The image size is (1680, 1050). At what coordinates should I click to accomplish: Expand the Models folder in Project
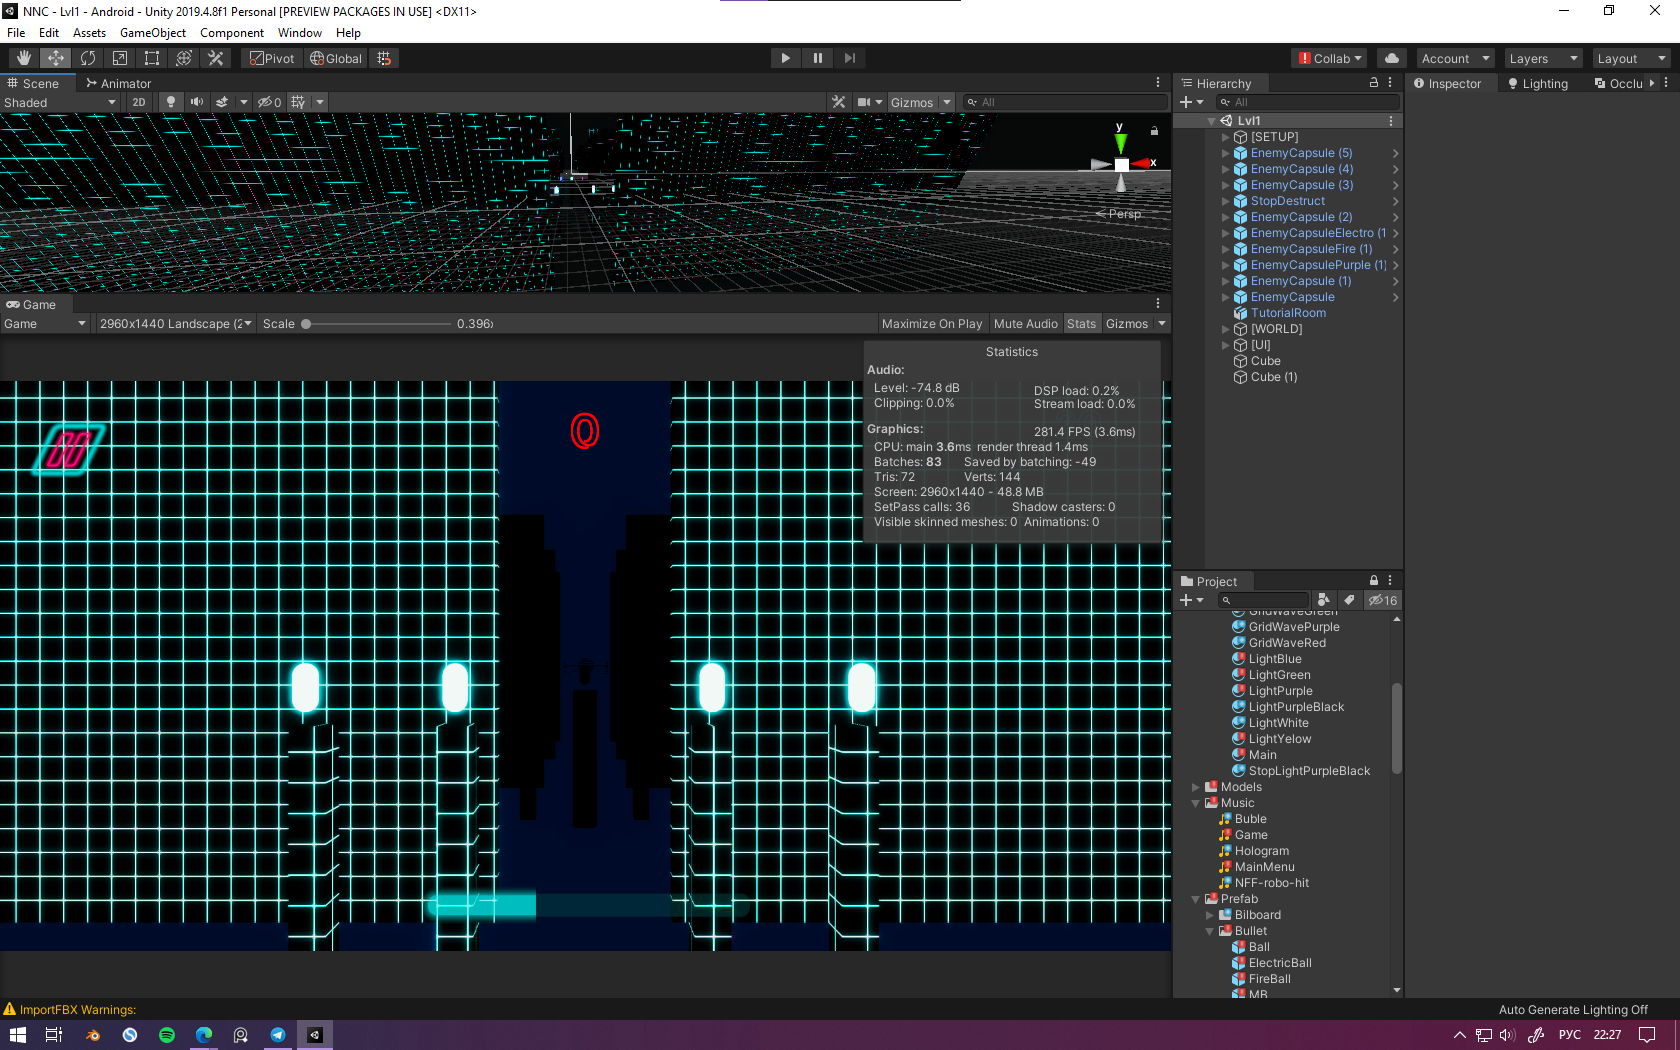(1196, 787)
